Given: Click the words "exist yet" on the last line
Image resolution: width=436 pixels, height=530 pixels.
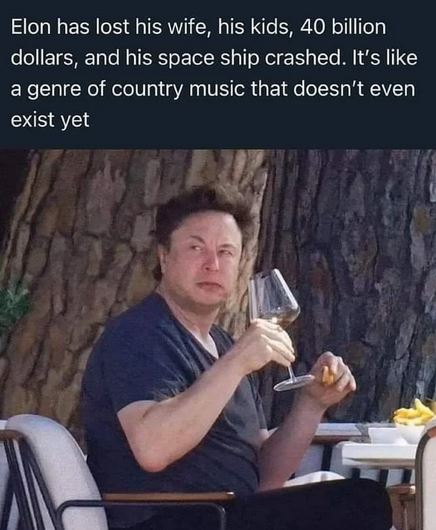Looking at the screenshot, I should [x=50, y=120].
